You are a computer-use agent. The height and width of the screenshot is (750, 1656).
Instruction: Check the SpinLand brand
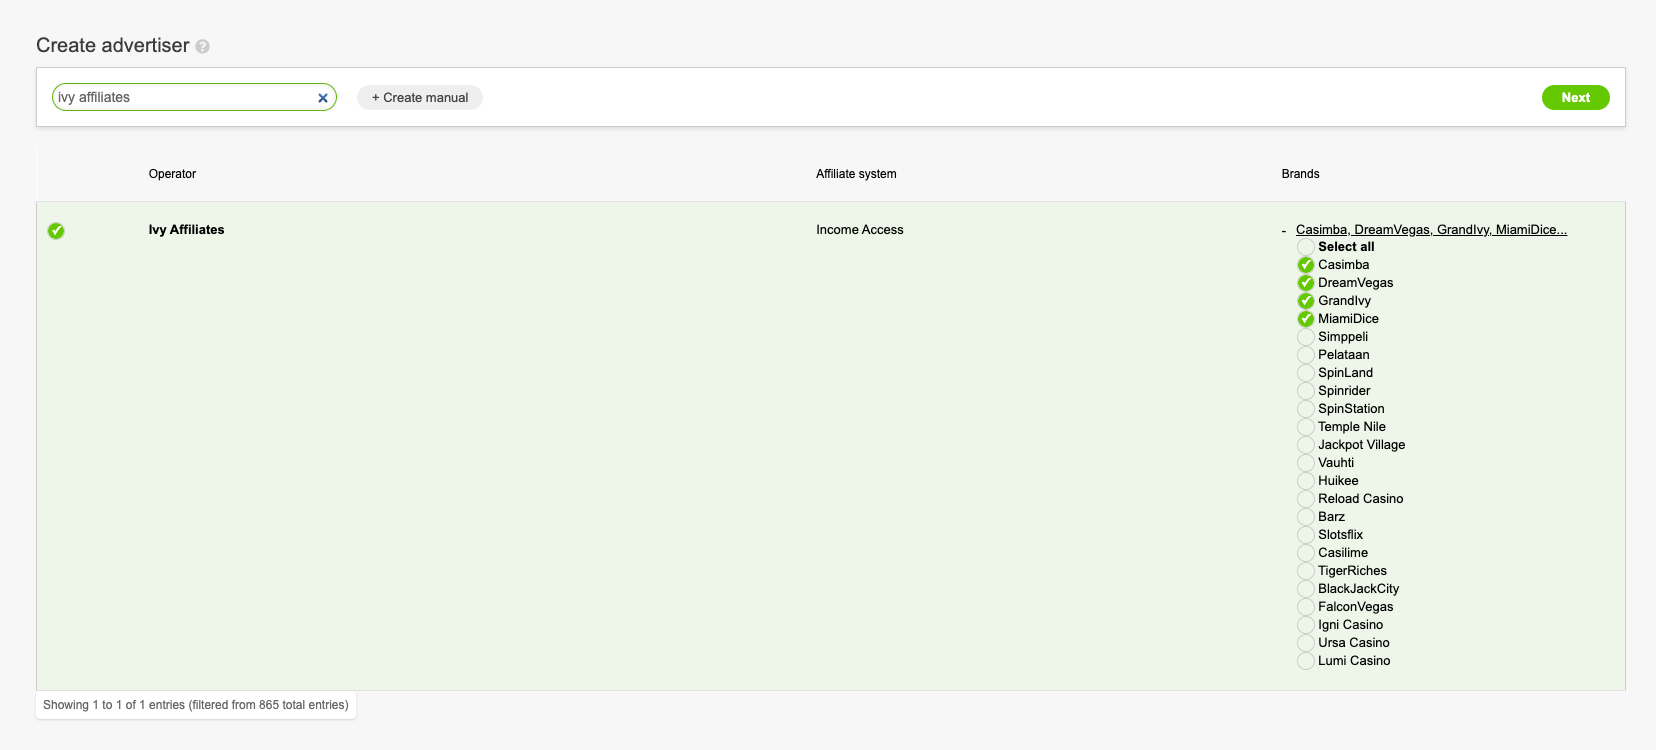[x=1306, y=373]
